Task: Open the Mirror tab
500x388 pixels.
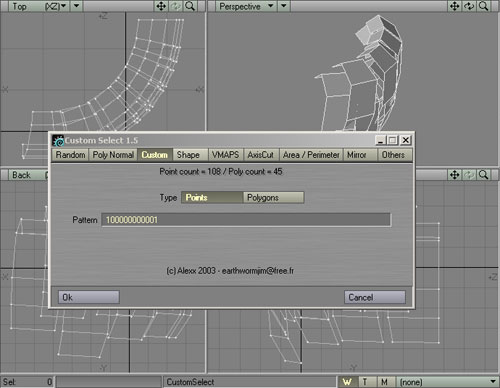Action: [360, 155]
